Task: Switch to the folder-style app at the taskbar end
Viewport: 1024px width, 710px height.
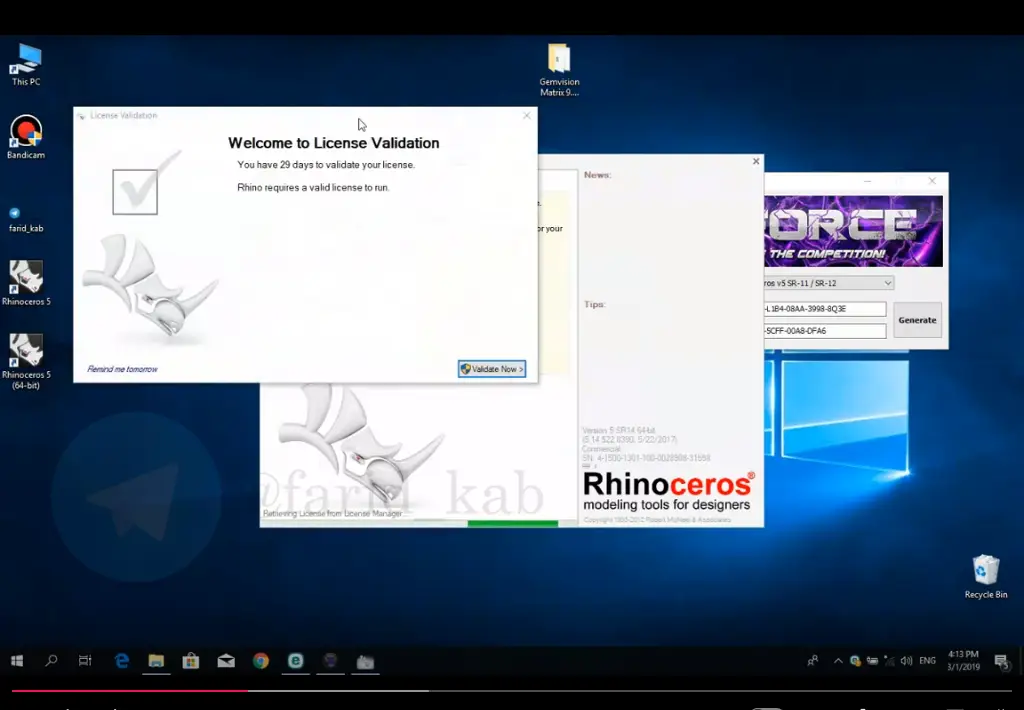Action: tap(365, 662)
